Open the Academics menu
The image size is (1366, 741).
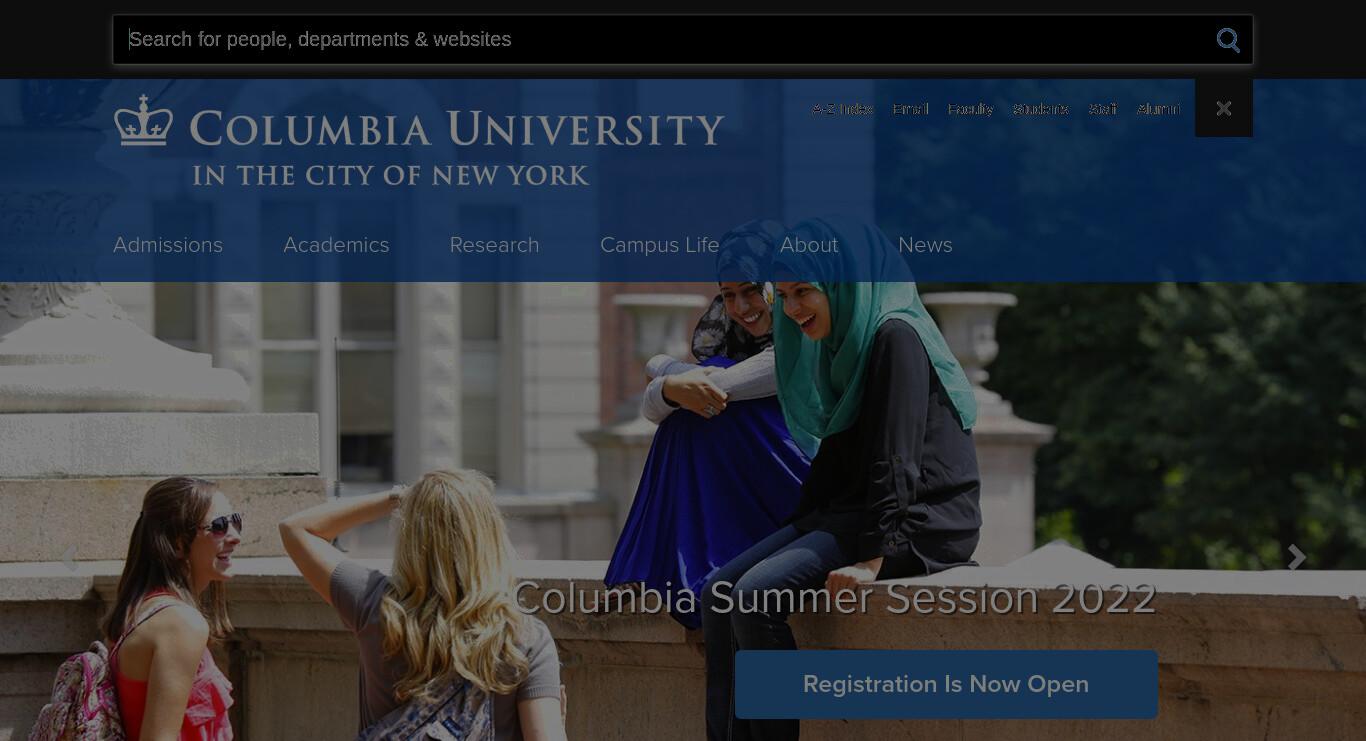coord(336,245)
